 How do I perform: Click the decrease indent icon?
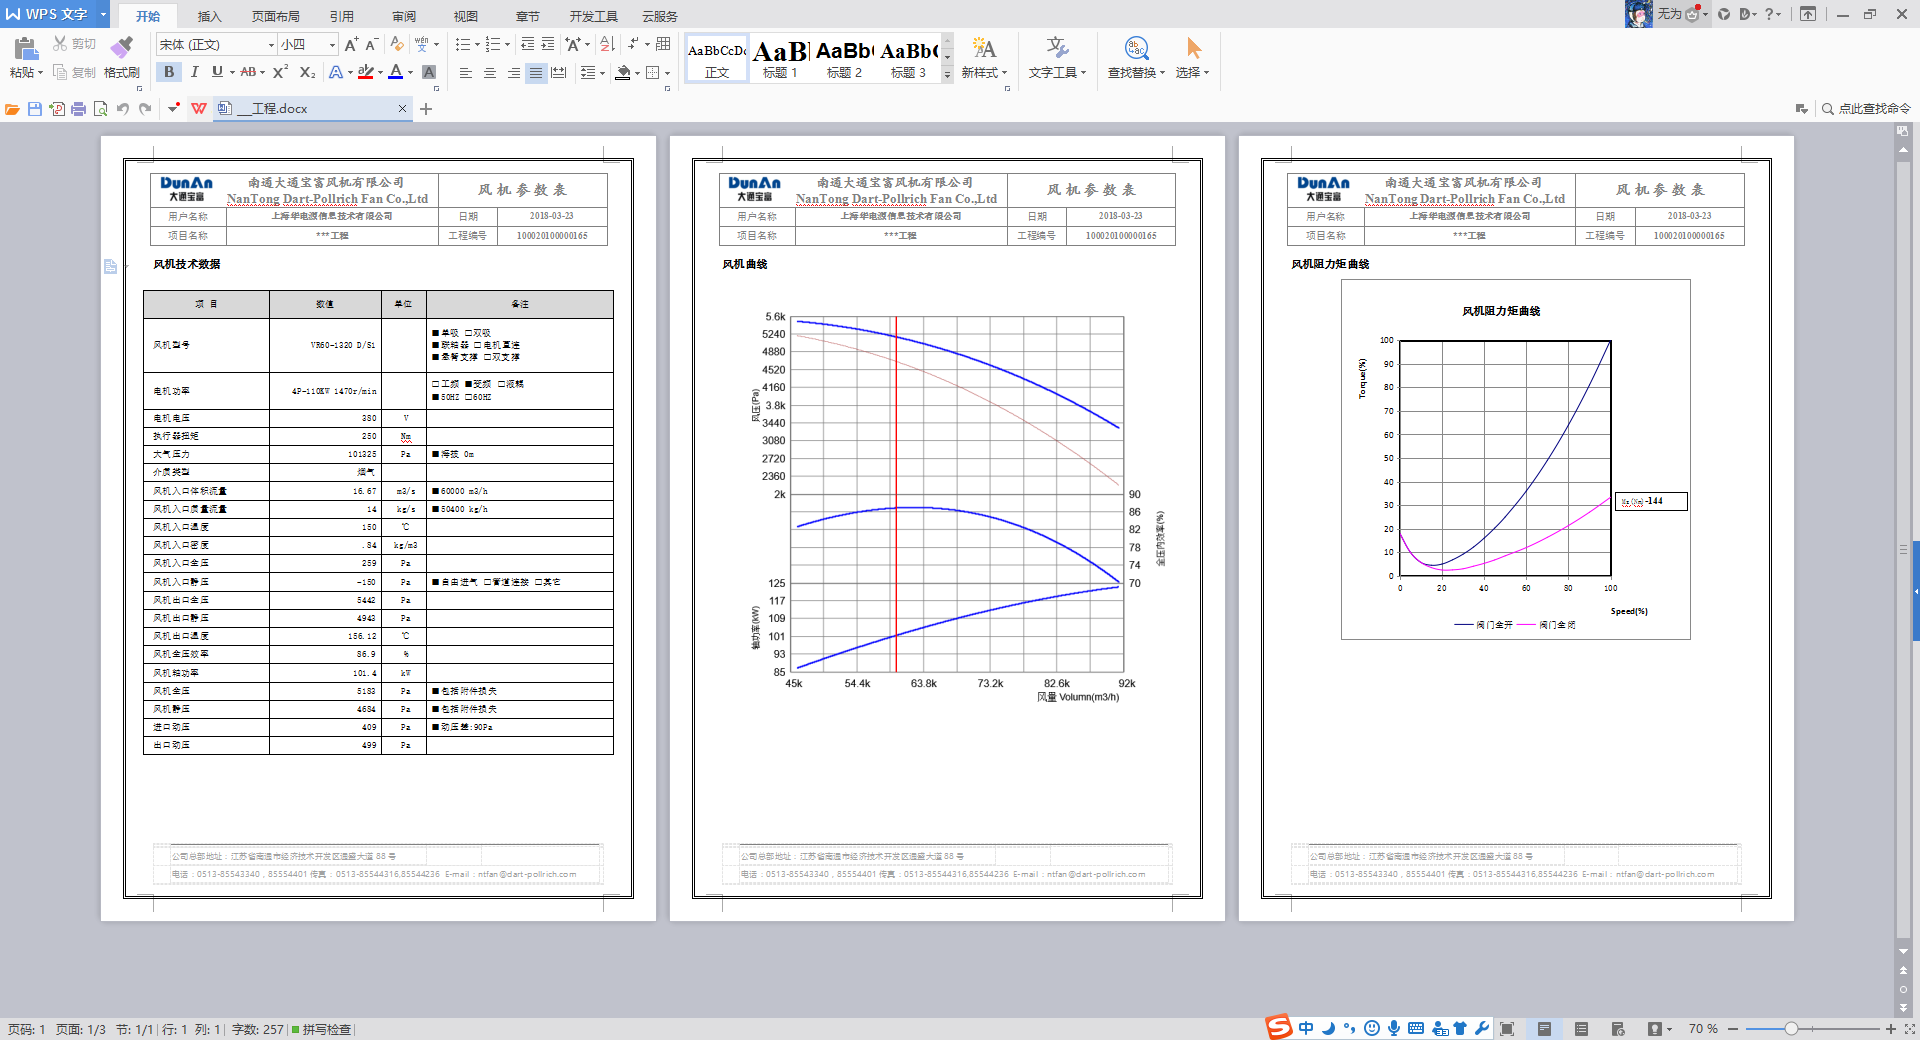coord(527,44)
